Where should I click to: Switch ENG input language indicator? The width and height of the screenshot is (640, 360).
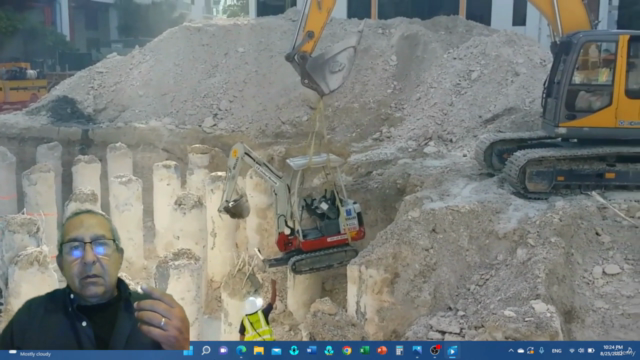pyautogui.click(x=556, y=351)
